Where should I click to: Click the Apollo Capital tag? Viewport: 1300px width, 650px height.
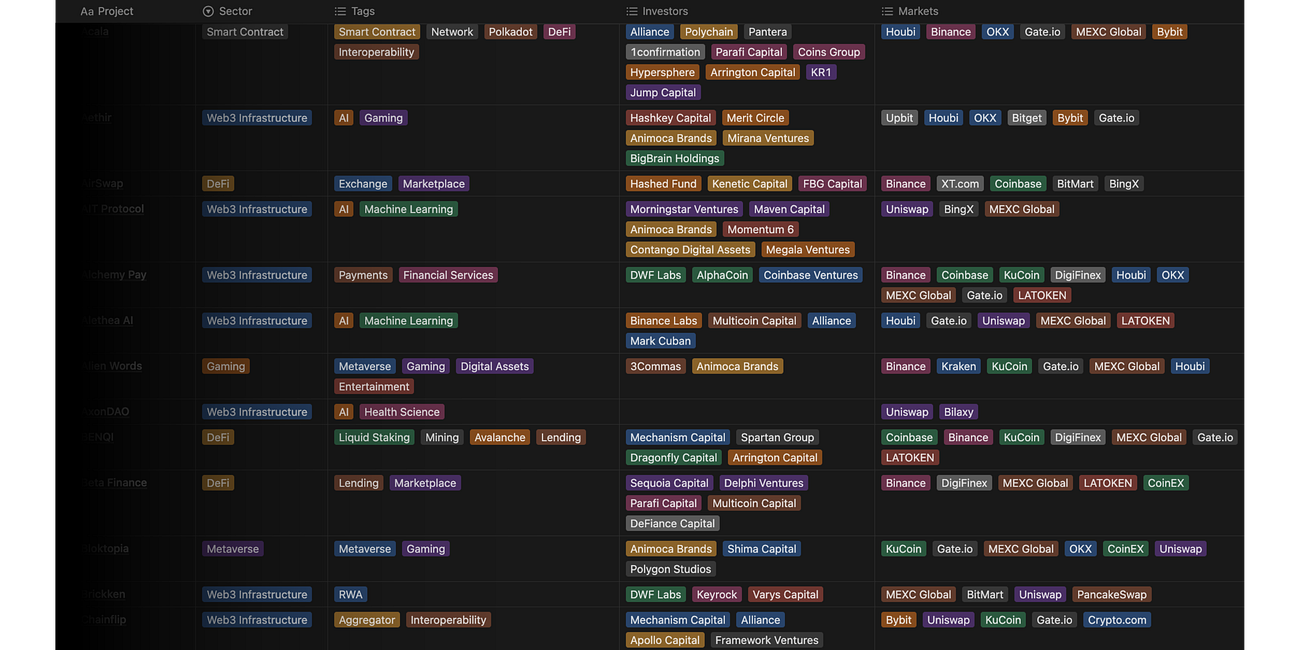point(665,640)
